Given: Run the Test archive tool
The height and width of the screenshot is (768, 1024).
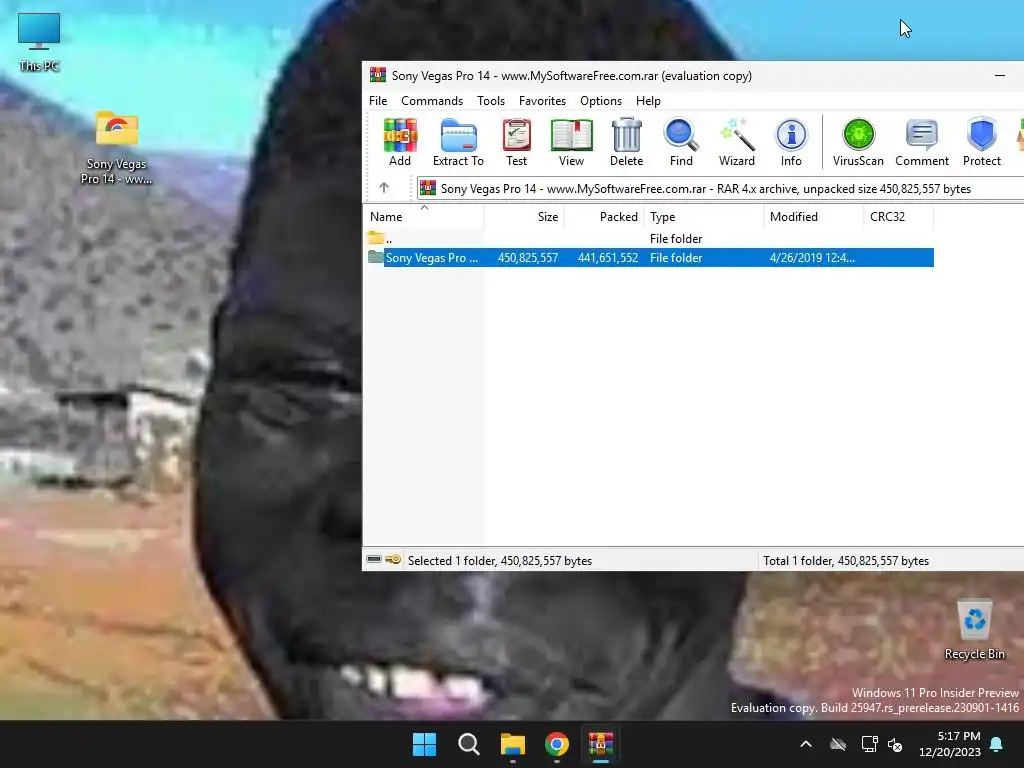Looking at the screenshot, I should click(516, 142).
